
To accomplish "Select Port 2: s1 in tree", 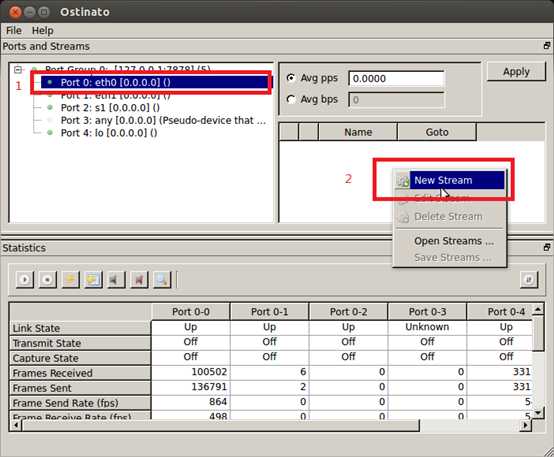I will [110, 107].
